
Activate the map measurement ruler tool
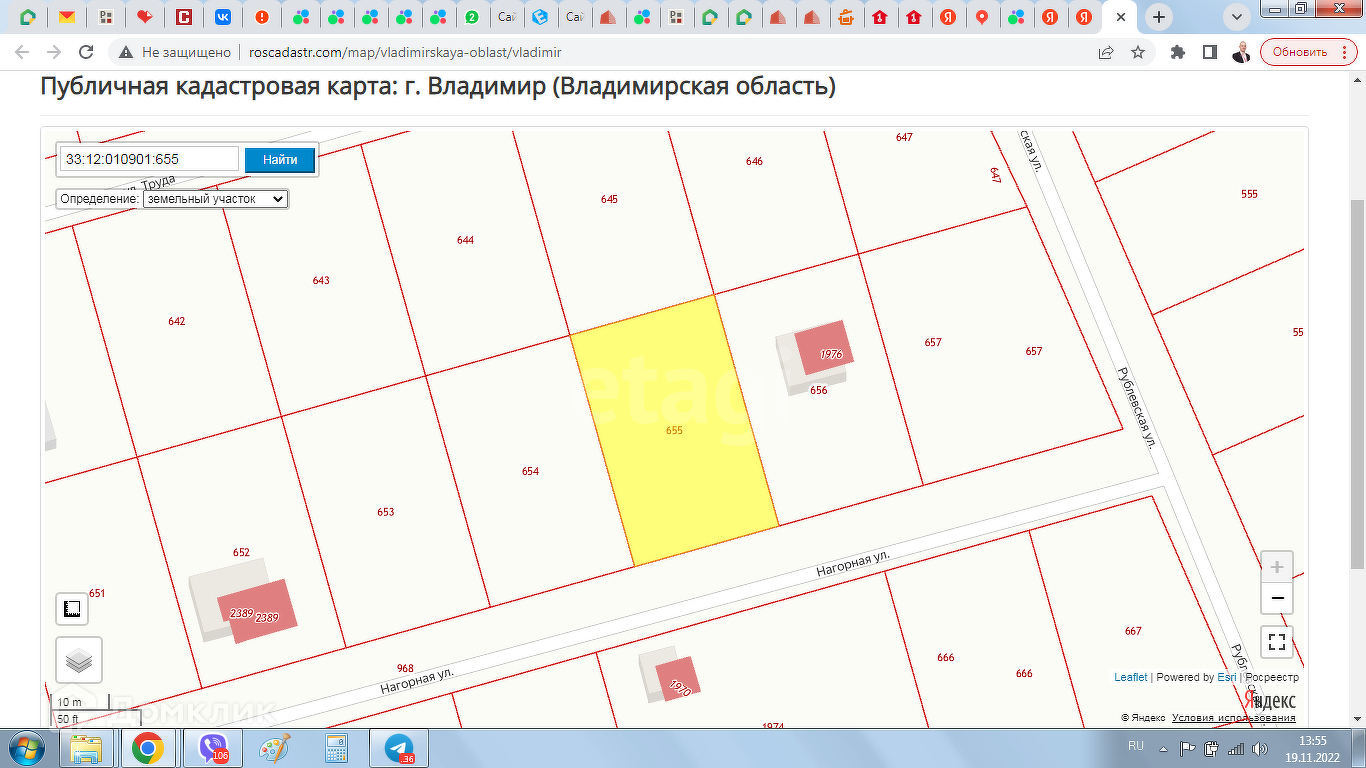coord(71,609)
